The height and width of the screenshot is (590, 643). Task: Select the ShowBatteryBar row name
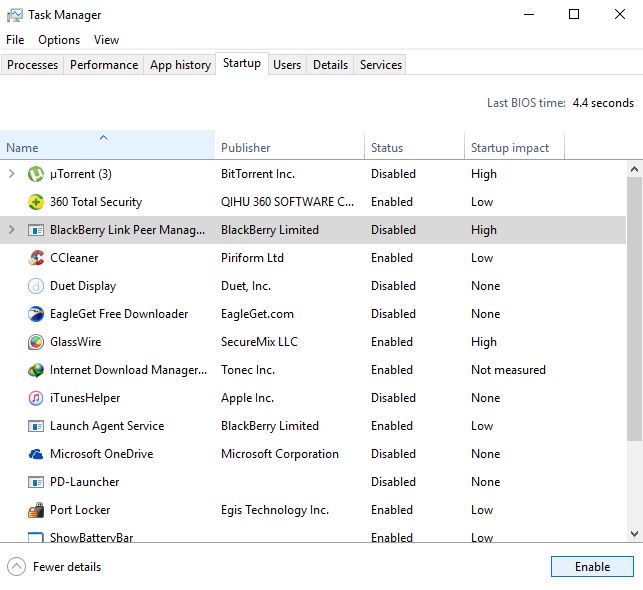(91, 537)
